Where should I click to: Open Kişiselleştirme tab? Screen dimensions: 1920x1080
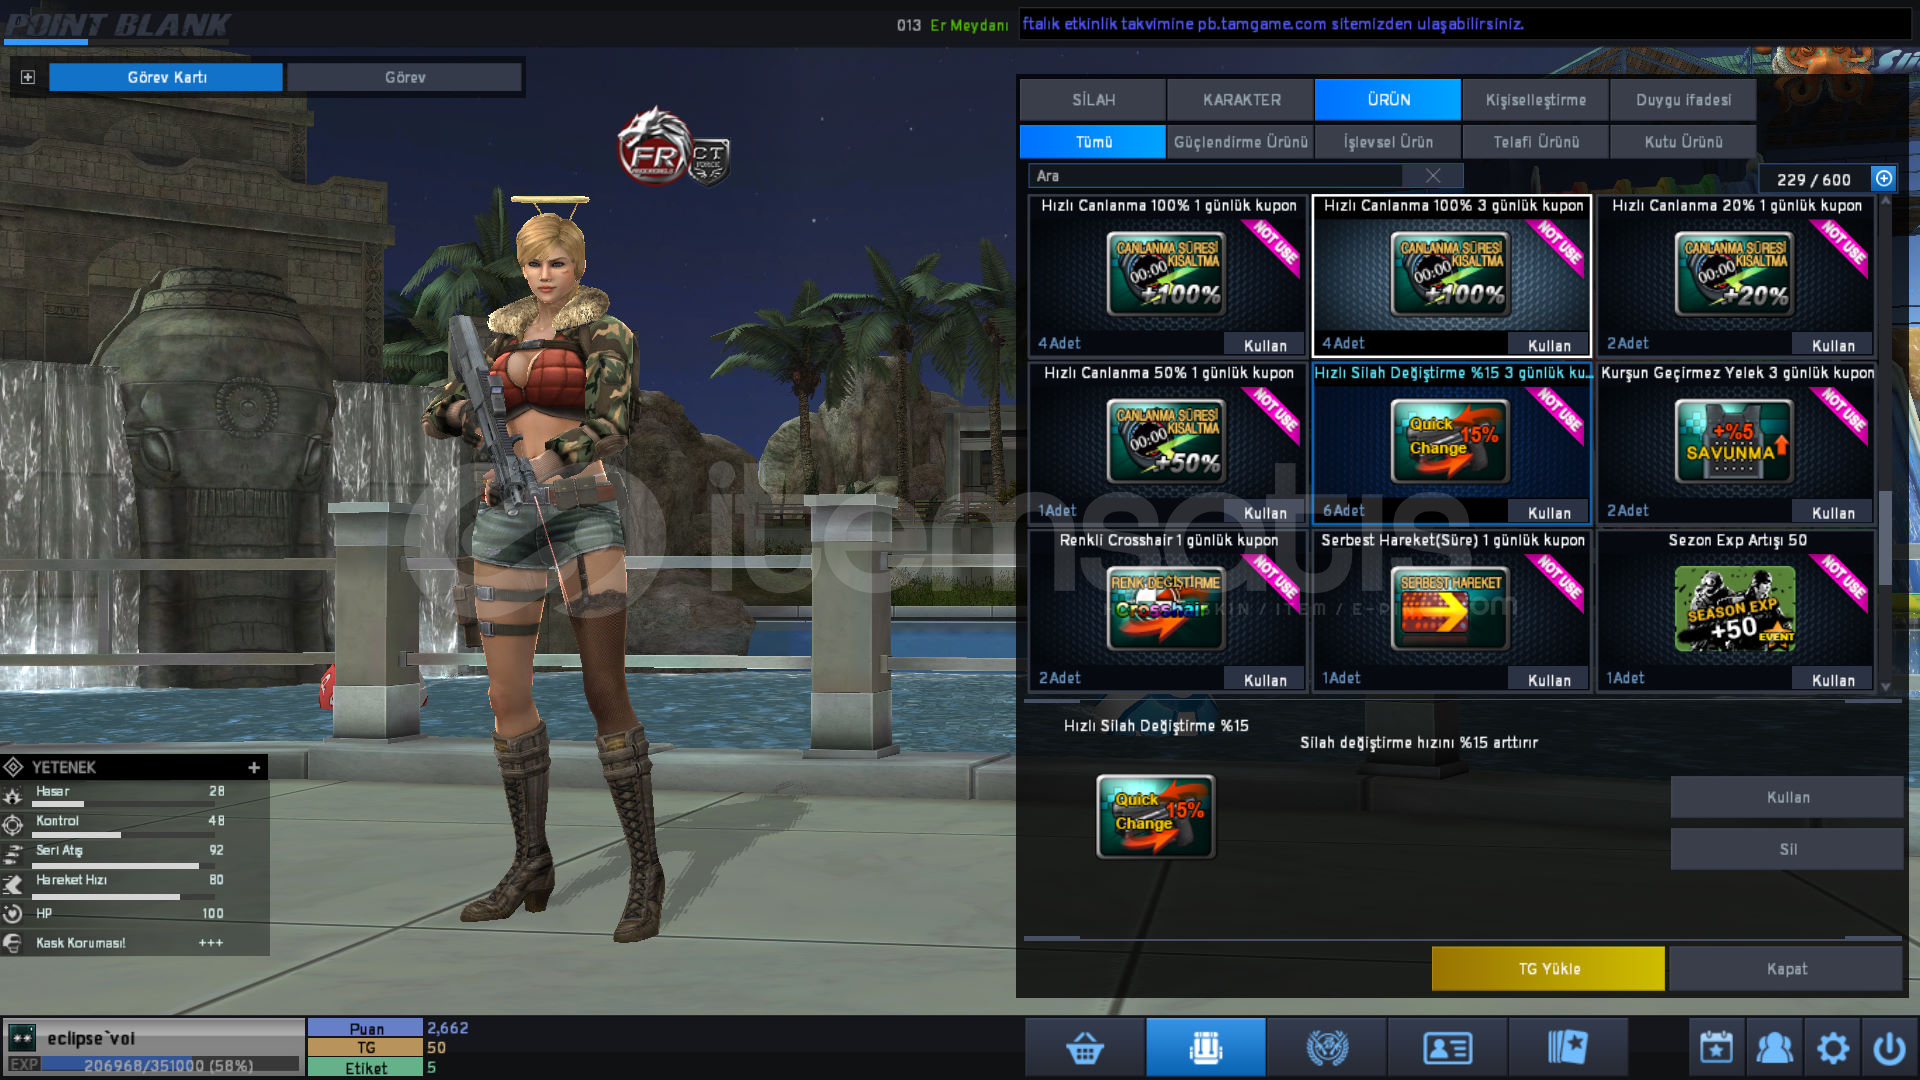coord(1536,100)
